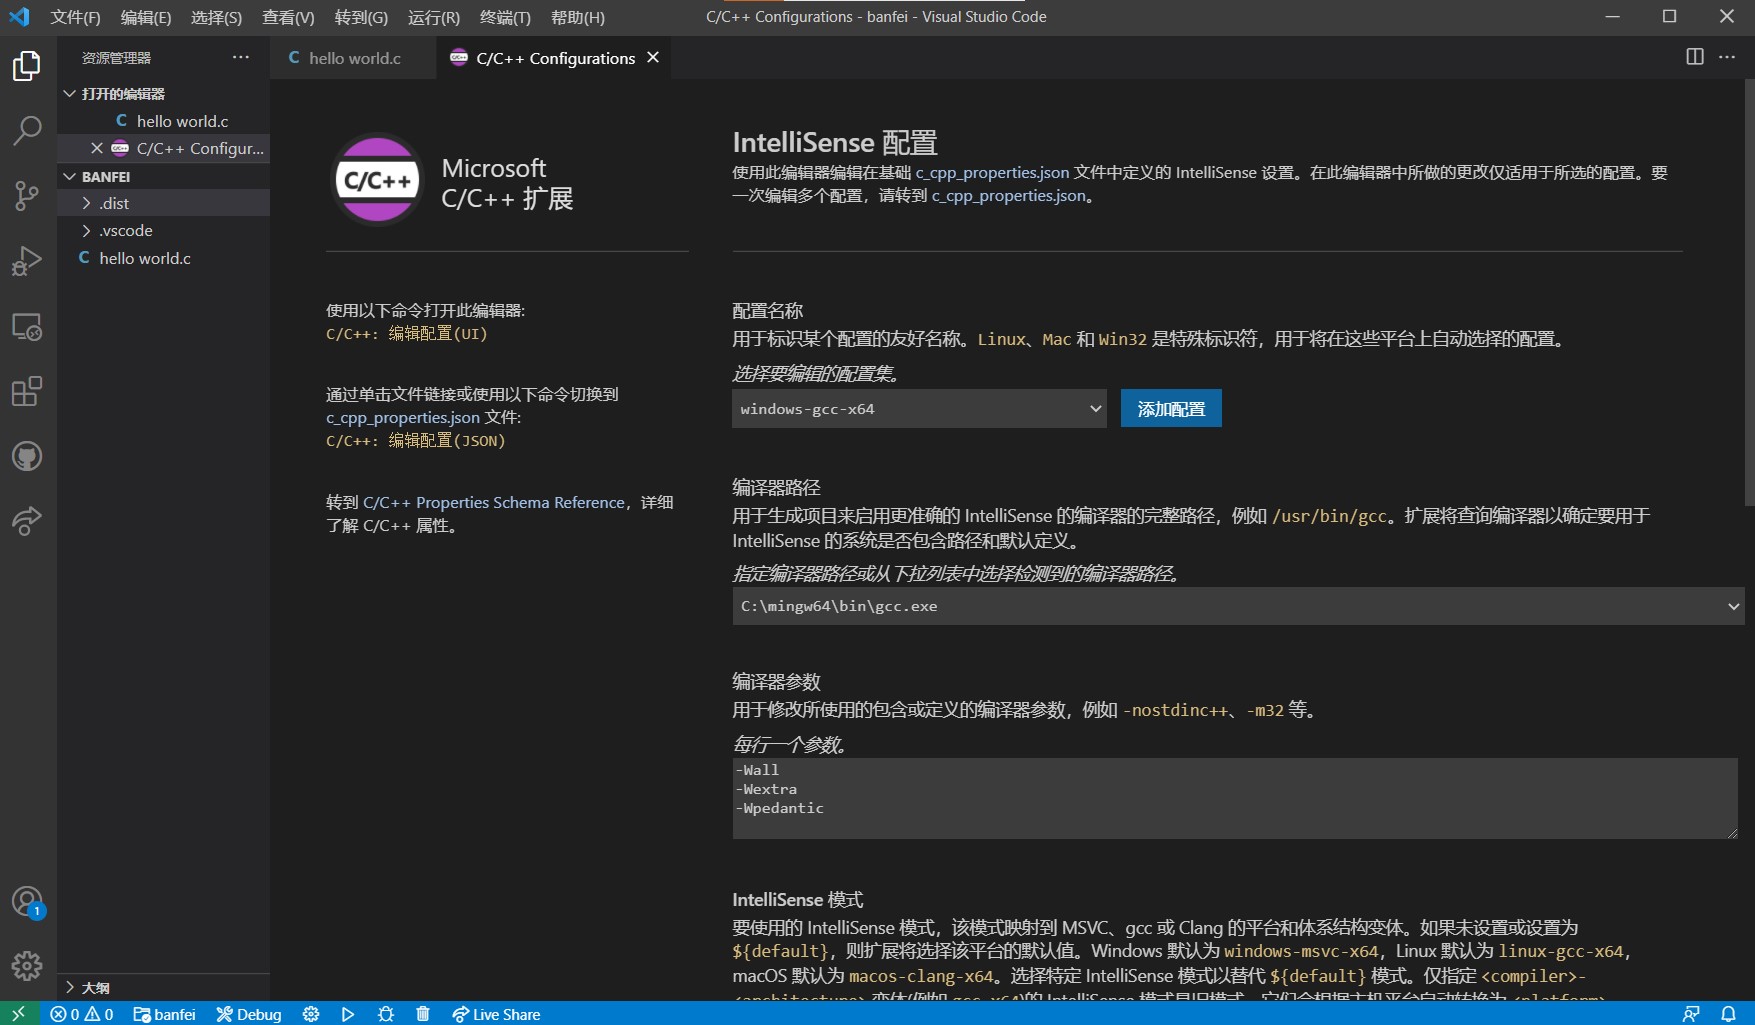This screenshot has width=1755, height=1025.
Task: Switch to the hello world.c tab
Action: (353, 58)
